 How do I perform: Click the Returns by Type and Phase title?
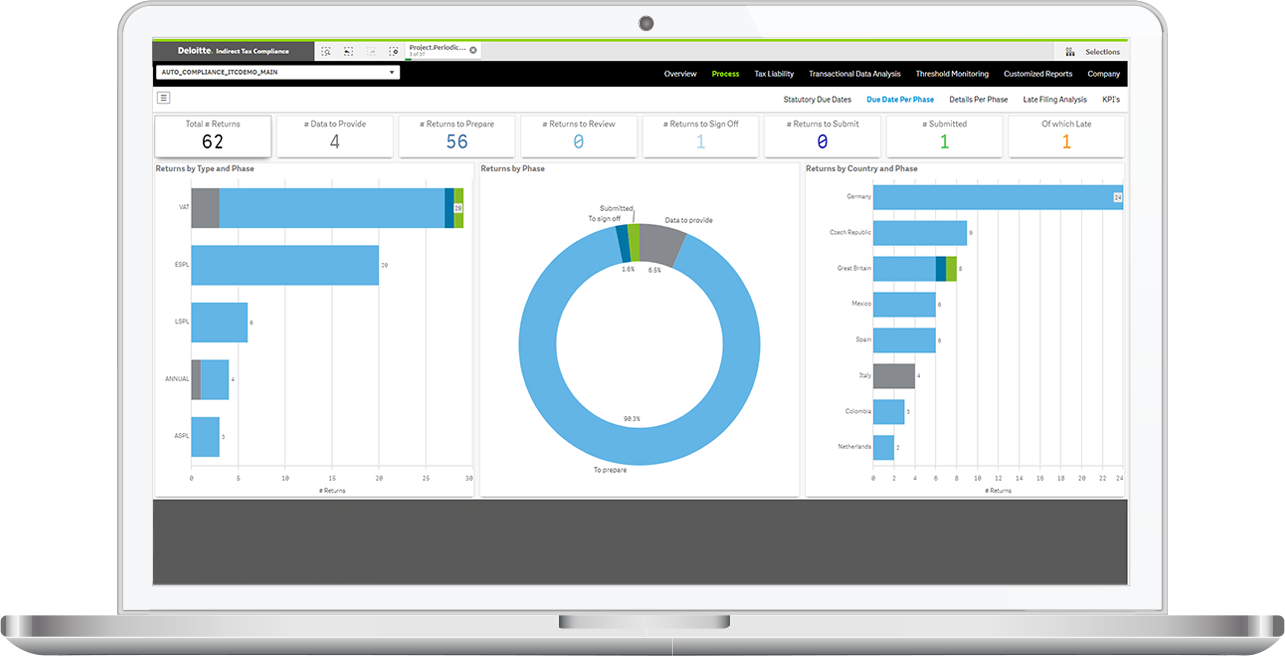pyautogui.click(x=205, y=169)
